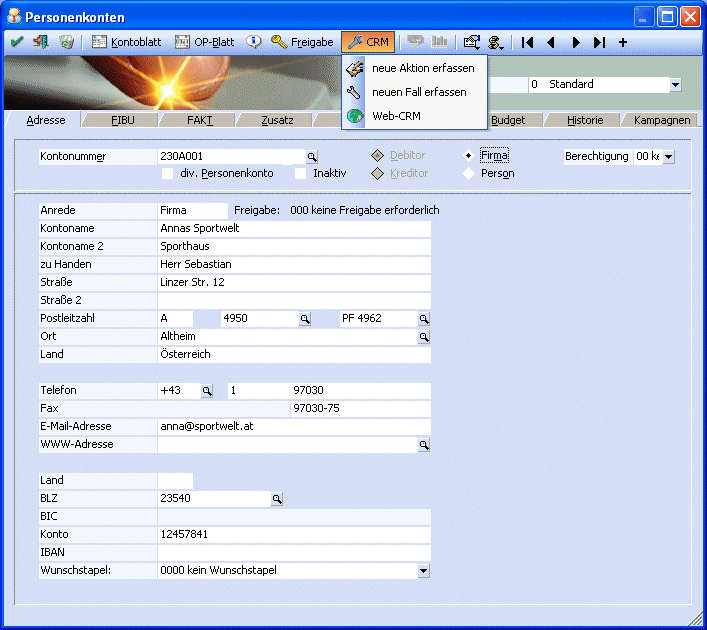Switch to the Zusatz tab
Image resolution: width=707 pixels, height=630 pixels.
coord(277,120)
